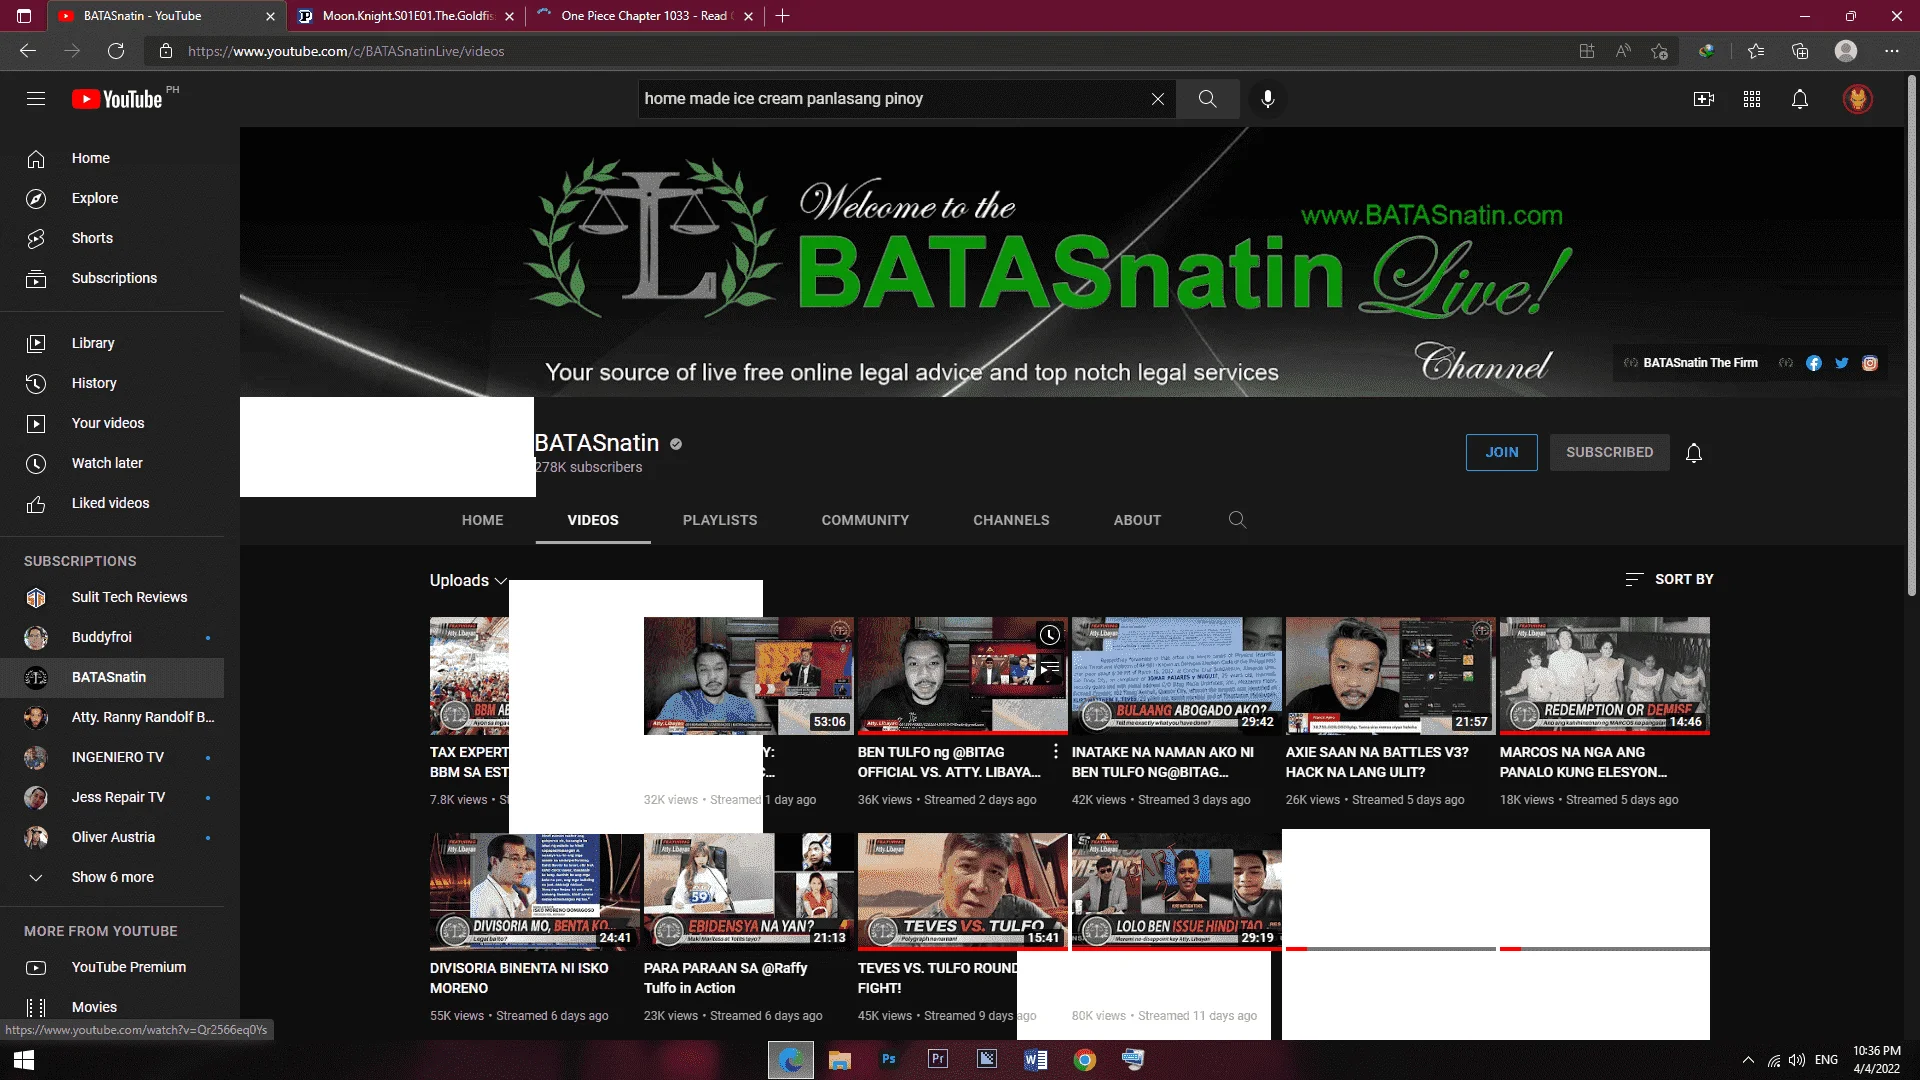Toggle channel notification bell next to Subscribed
1920x1080 pixels.
coord(1694,453)
